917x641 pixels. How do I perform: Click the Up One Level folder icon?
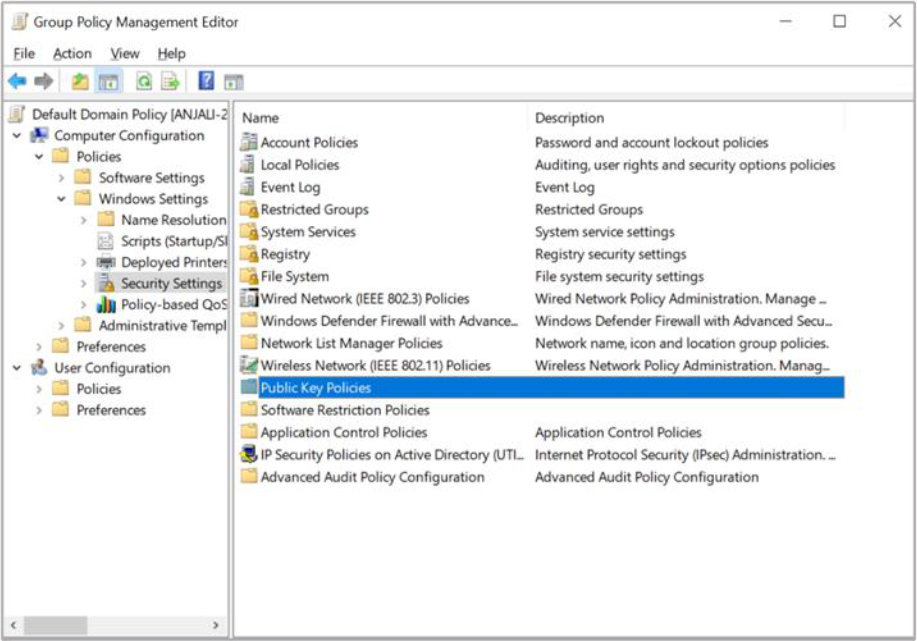80,82
